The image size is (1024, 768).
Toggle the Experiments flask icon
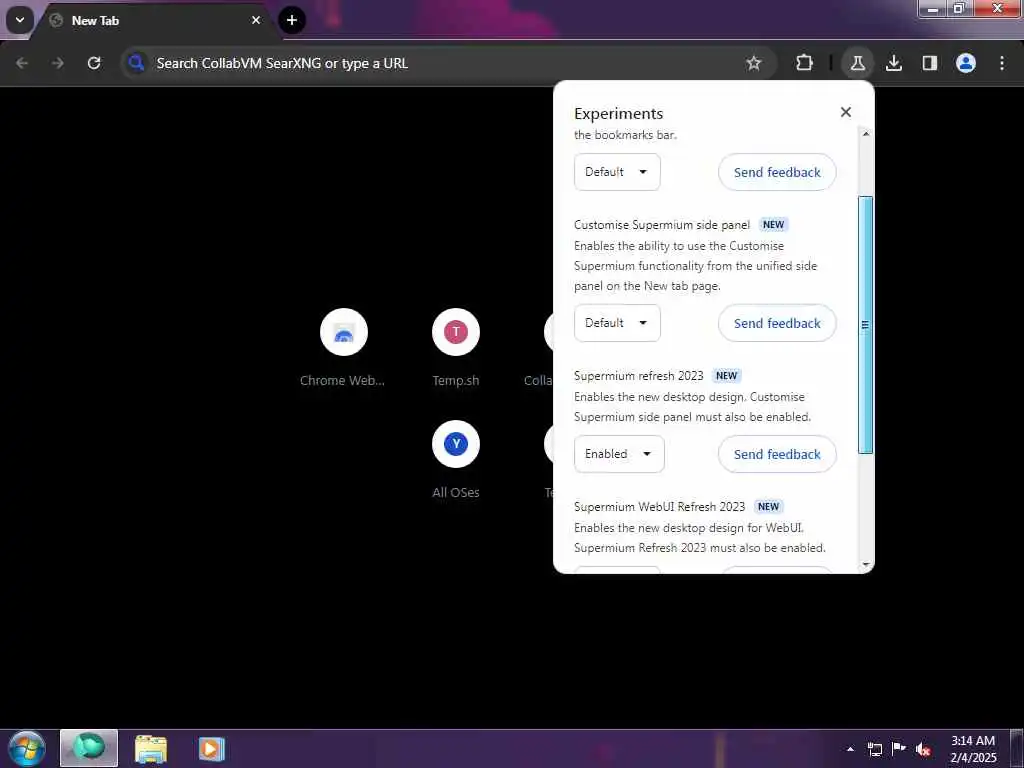[857, 63]
